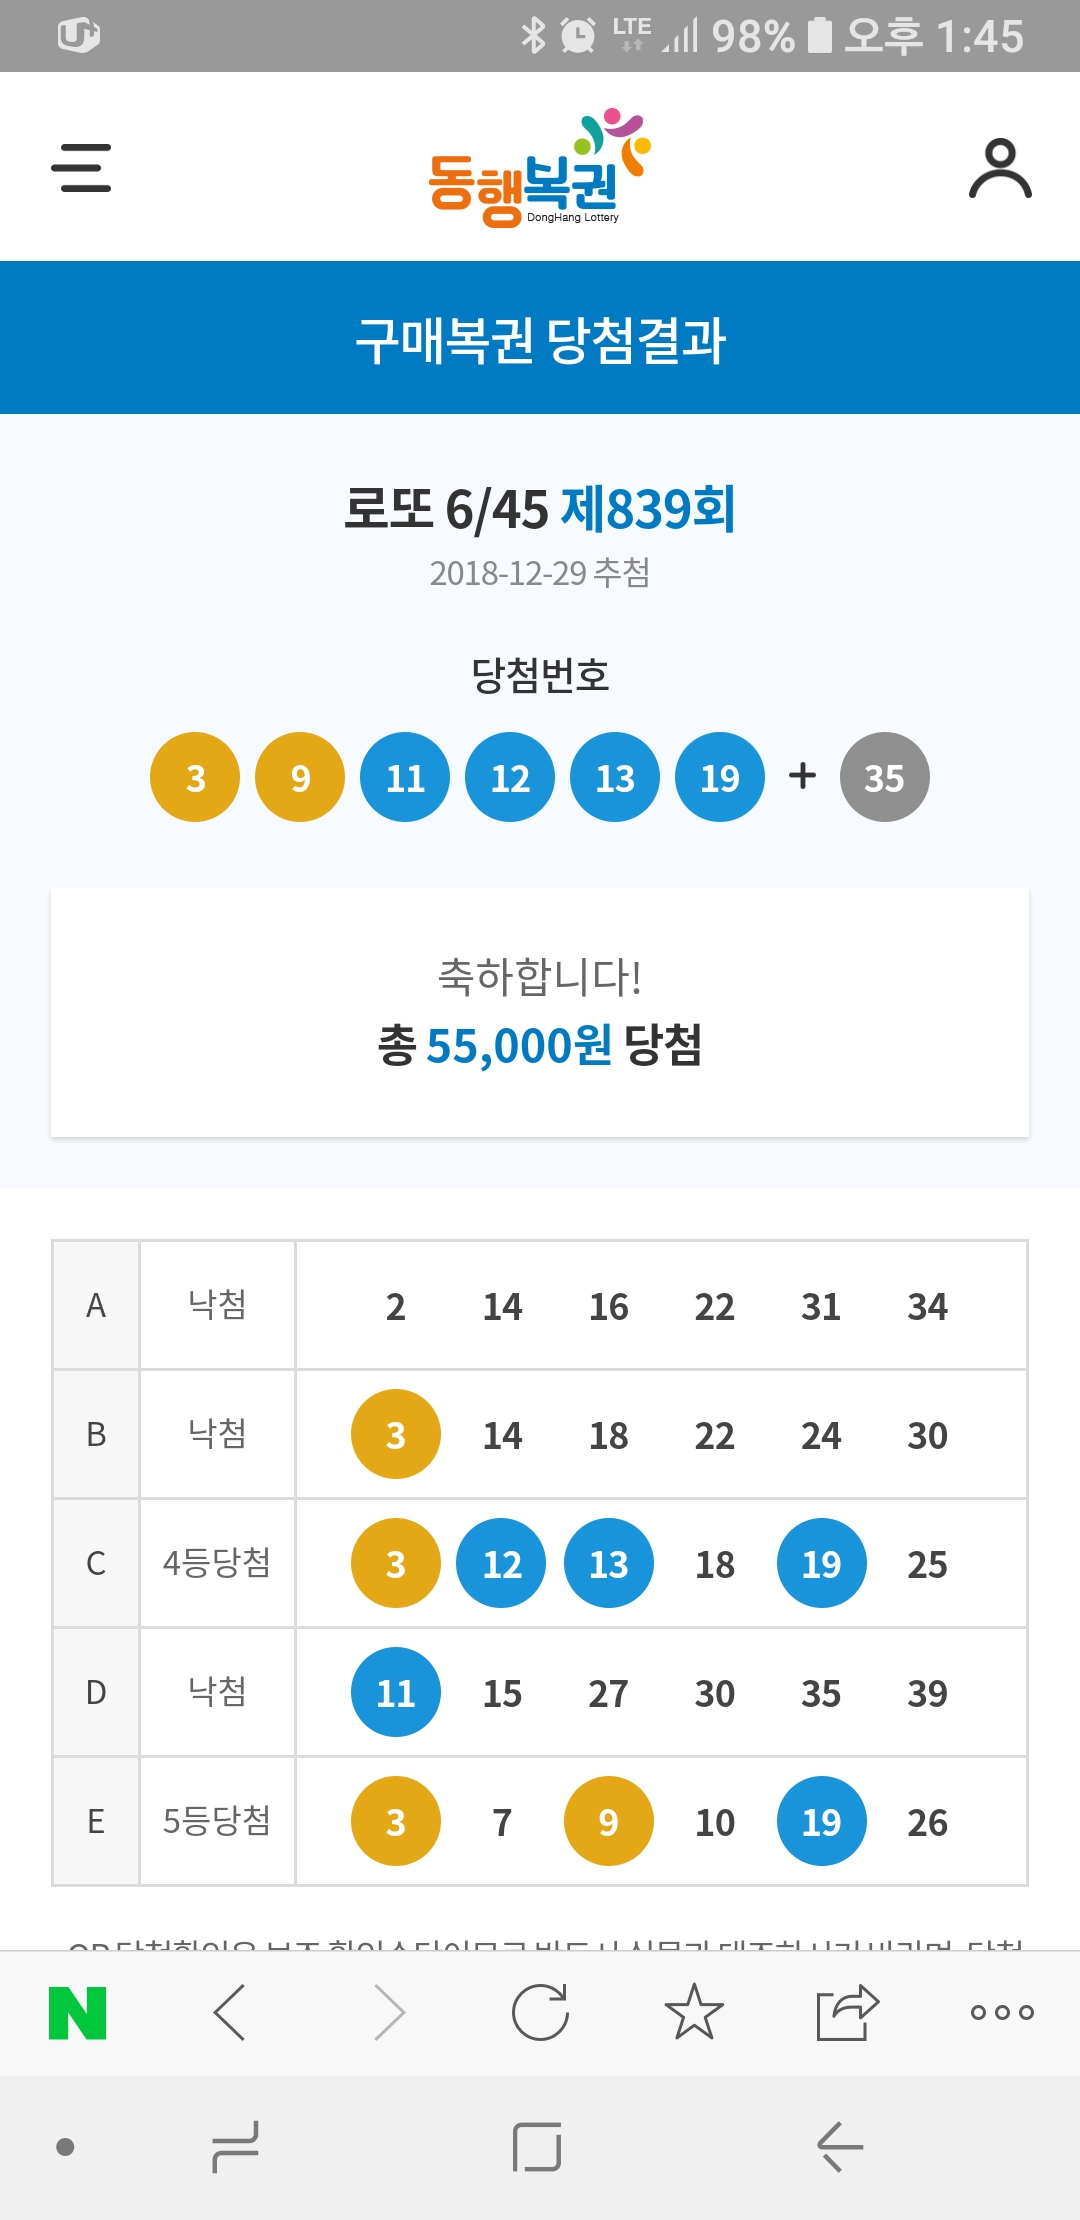
Task: Open the hamburger menu
Action: [x=81, y=167]
